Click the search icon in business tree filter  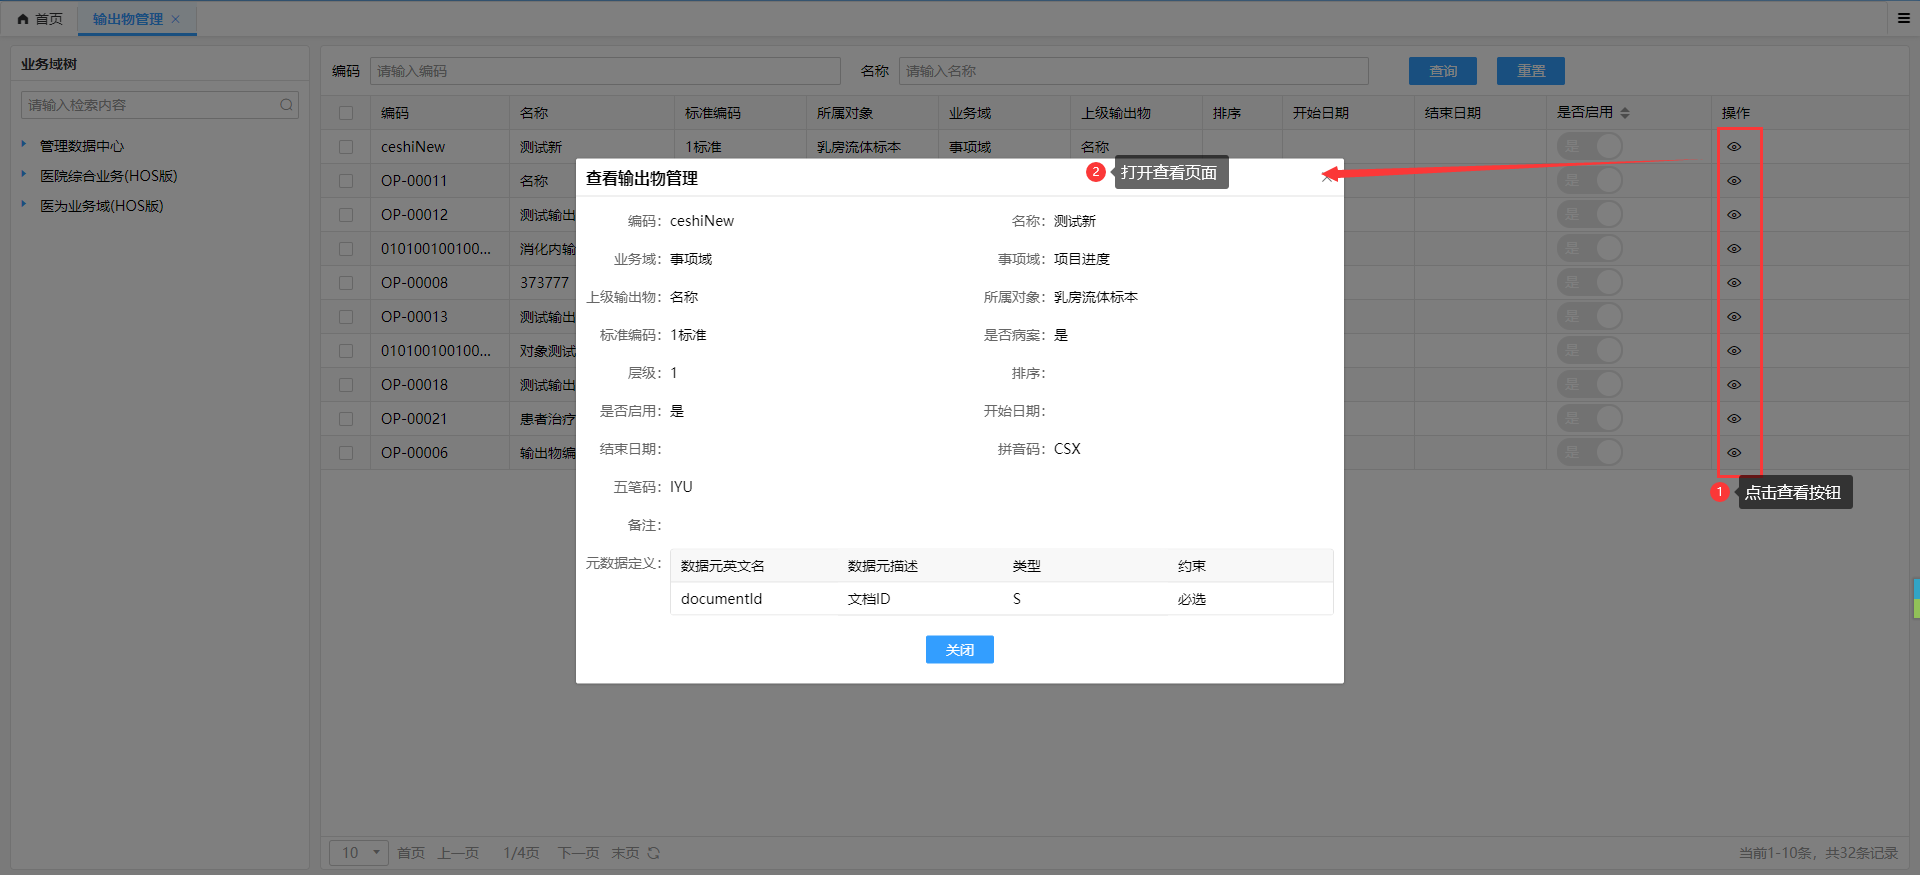(287, 105)
